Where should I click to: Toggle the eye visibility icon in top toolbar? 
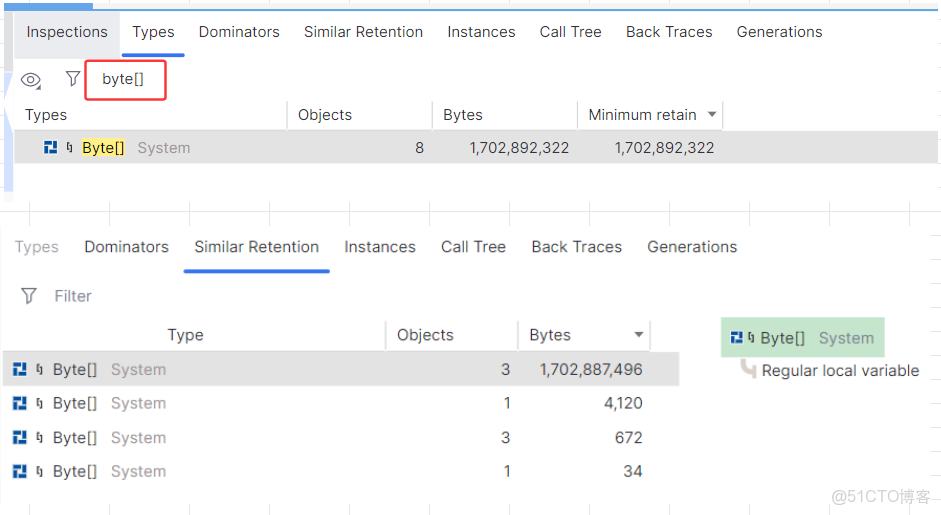point(31,80)
